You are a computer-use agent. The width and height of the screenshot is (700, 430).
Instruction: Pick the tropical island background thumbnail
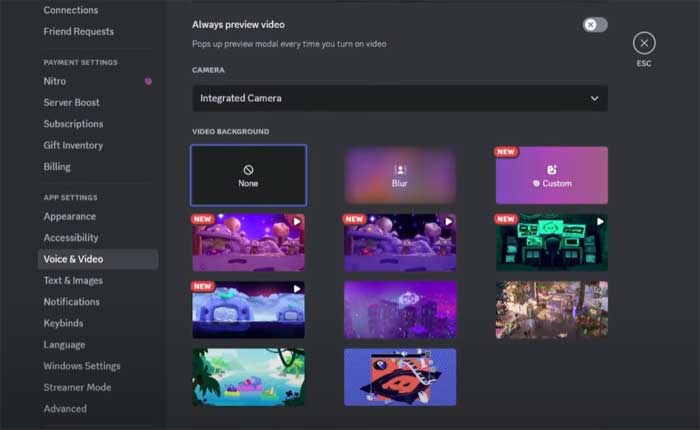pos(249,377)
